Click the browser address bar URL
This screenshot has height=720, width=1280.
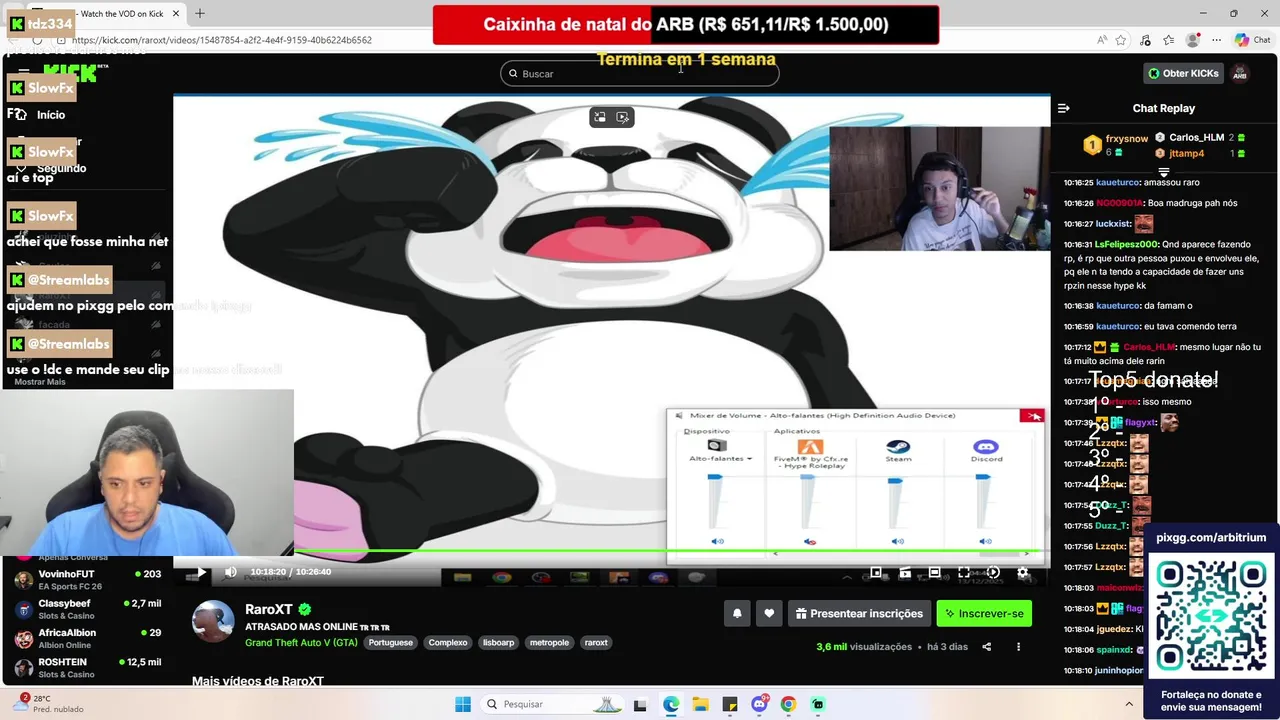pos(222,40)
